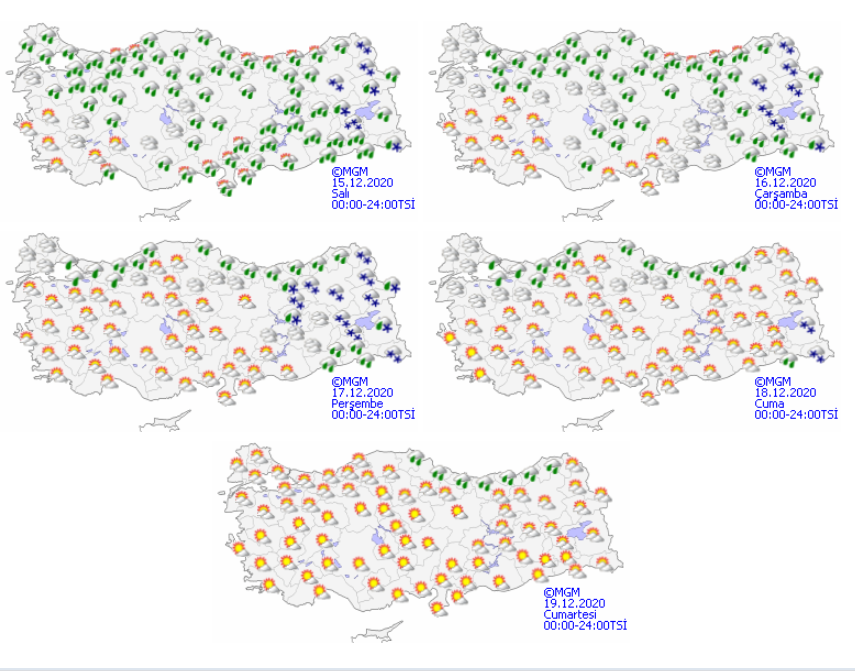Open the Cumartesi 19.12.2020 forecast map
Image resolution: width=855 pixels, height=672 pixels.
pyautogui.click(x=422, y=541)
